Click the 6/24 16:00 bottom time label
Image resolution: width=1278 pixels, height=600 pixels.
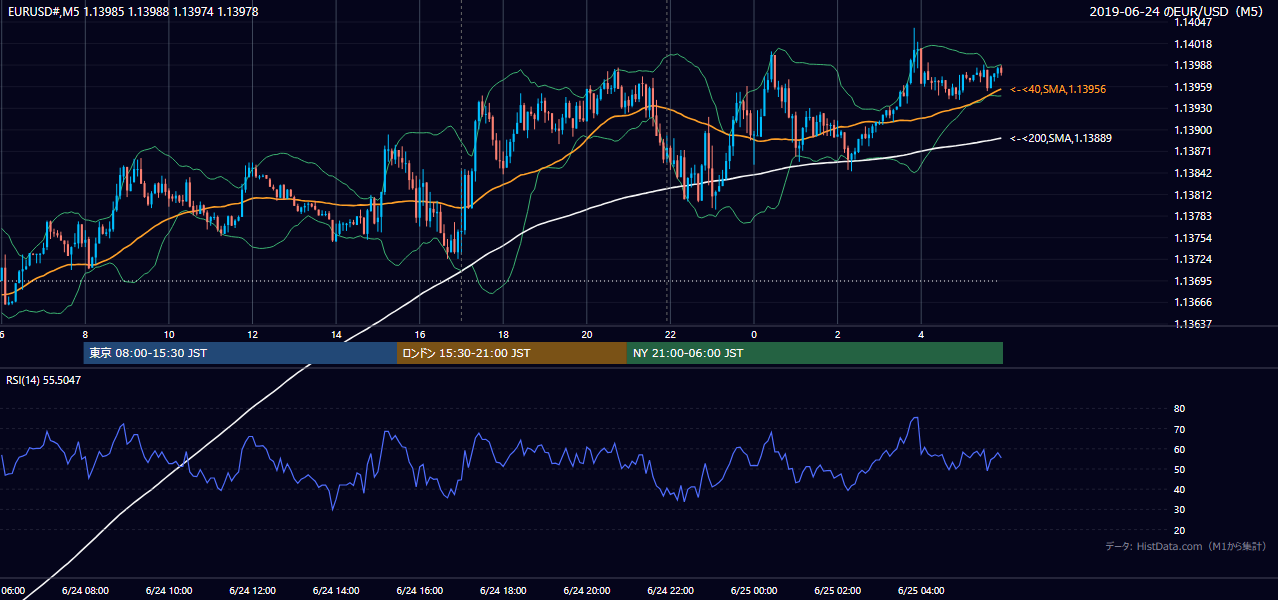(419, 591)
